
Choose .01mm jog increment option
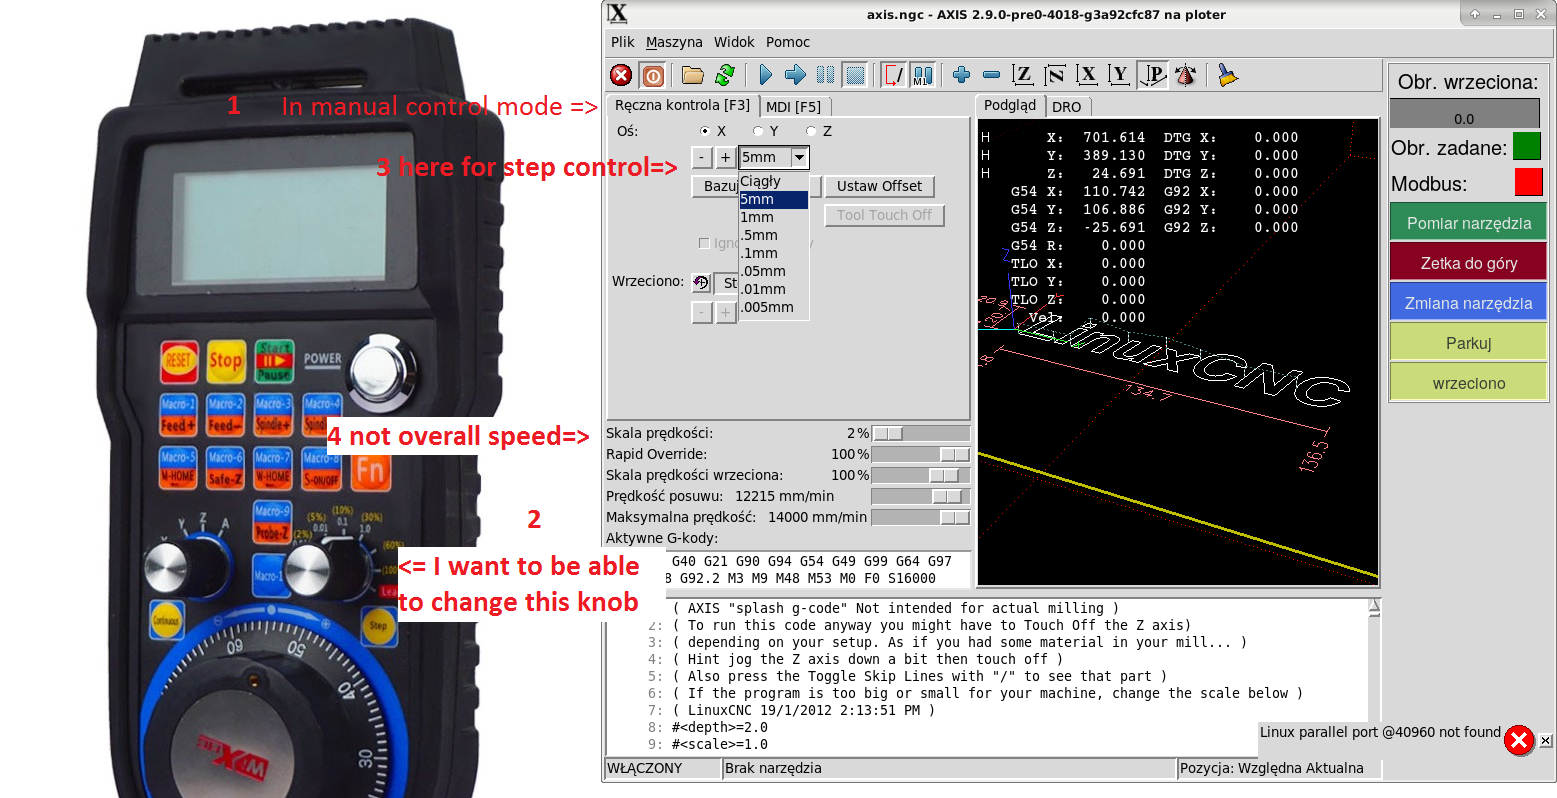774,289
